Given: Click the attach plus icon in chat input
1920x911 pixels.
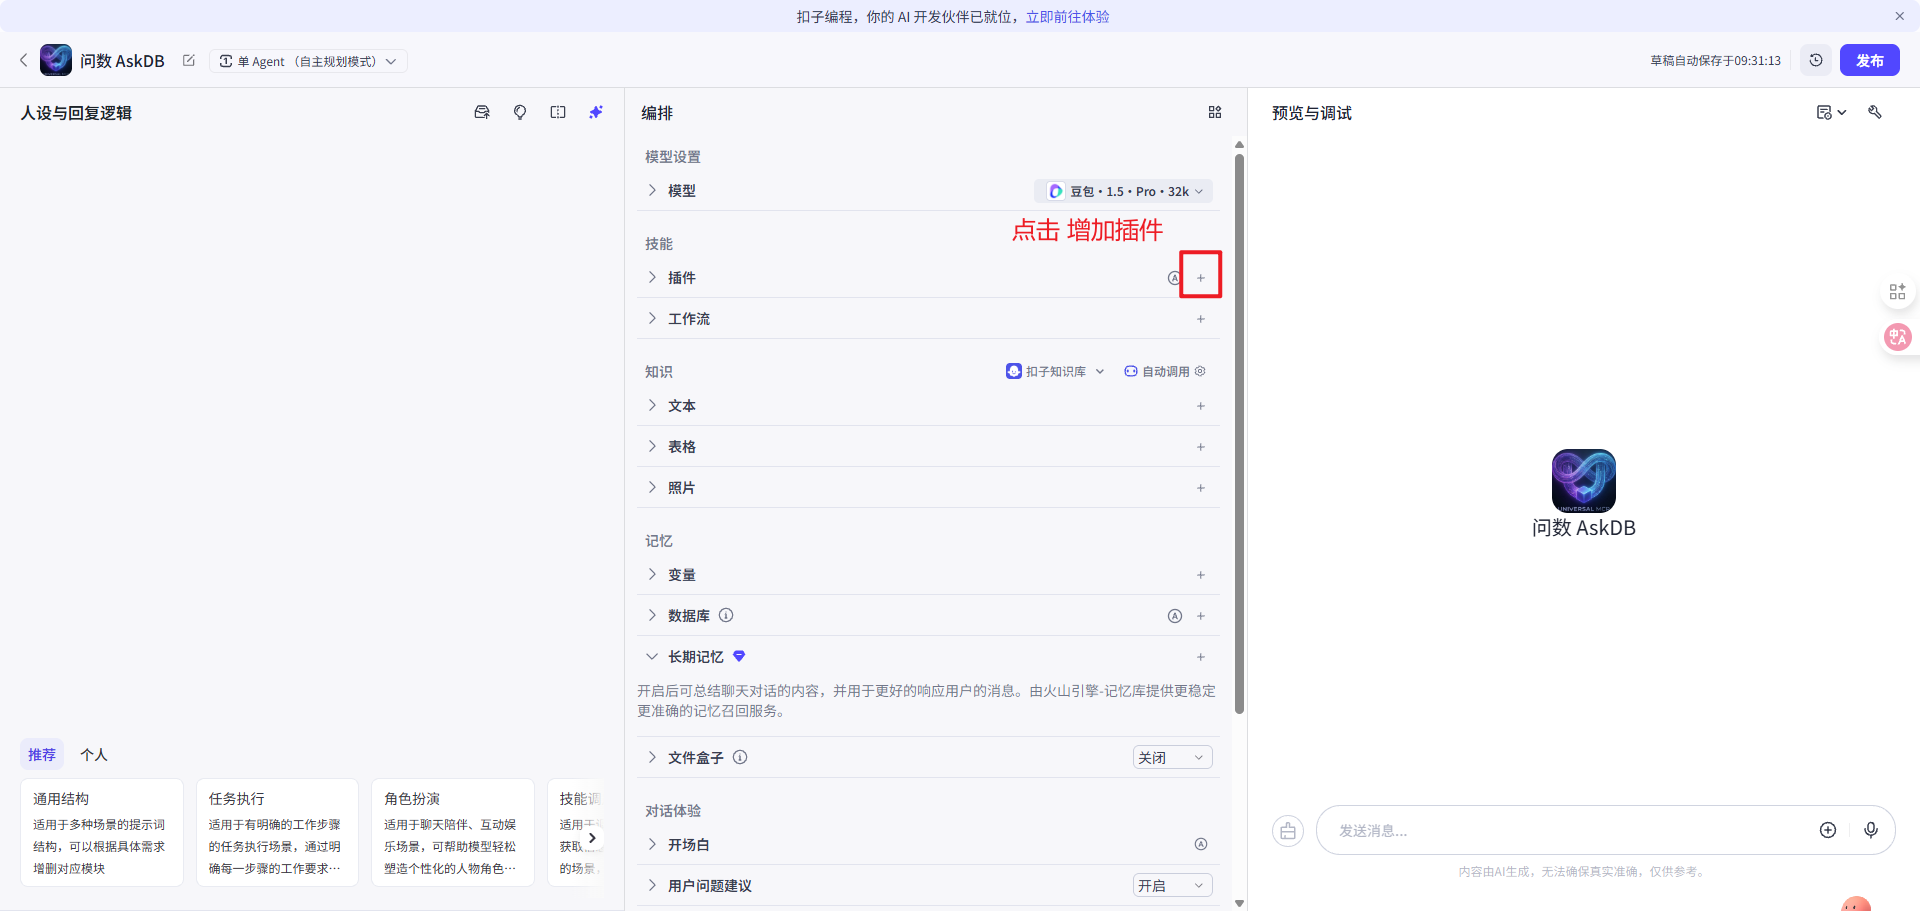Looking at the screenshot, I should point(1828,830).
